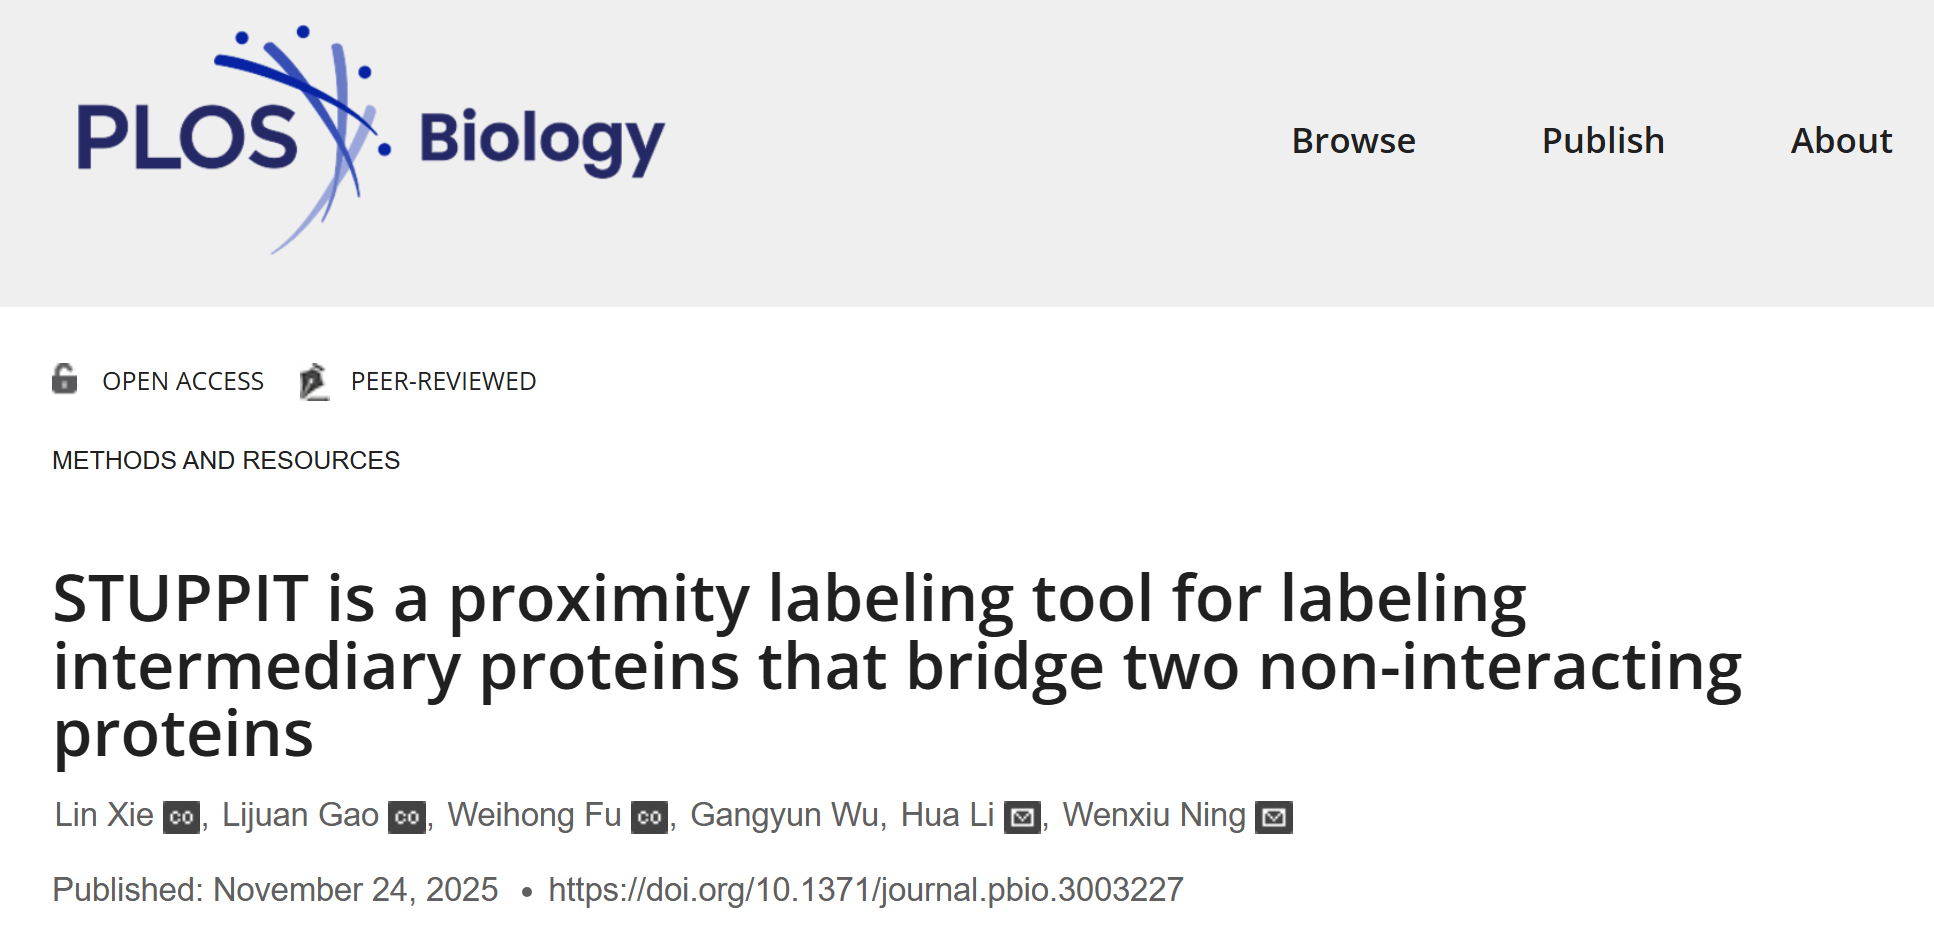Click the open access padlock icon

click(65, 379)
